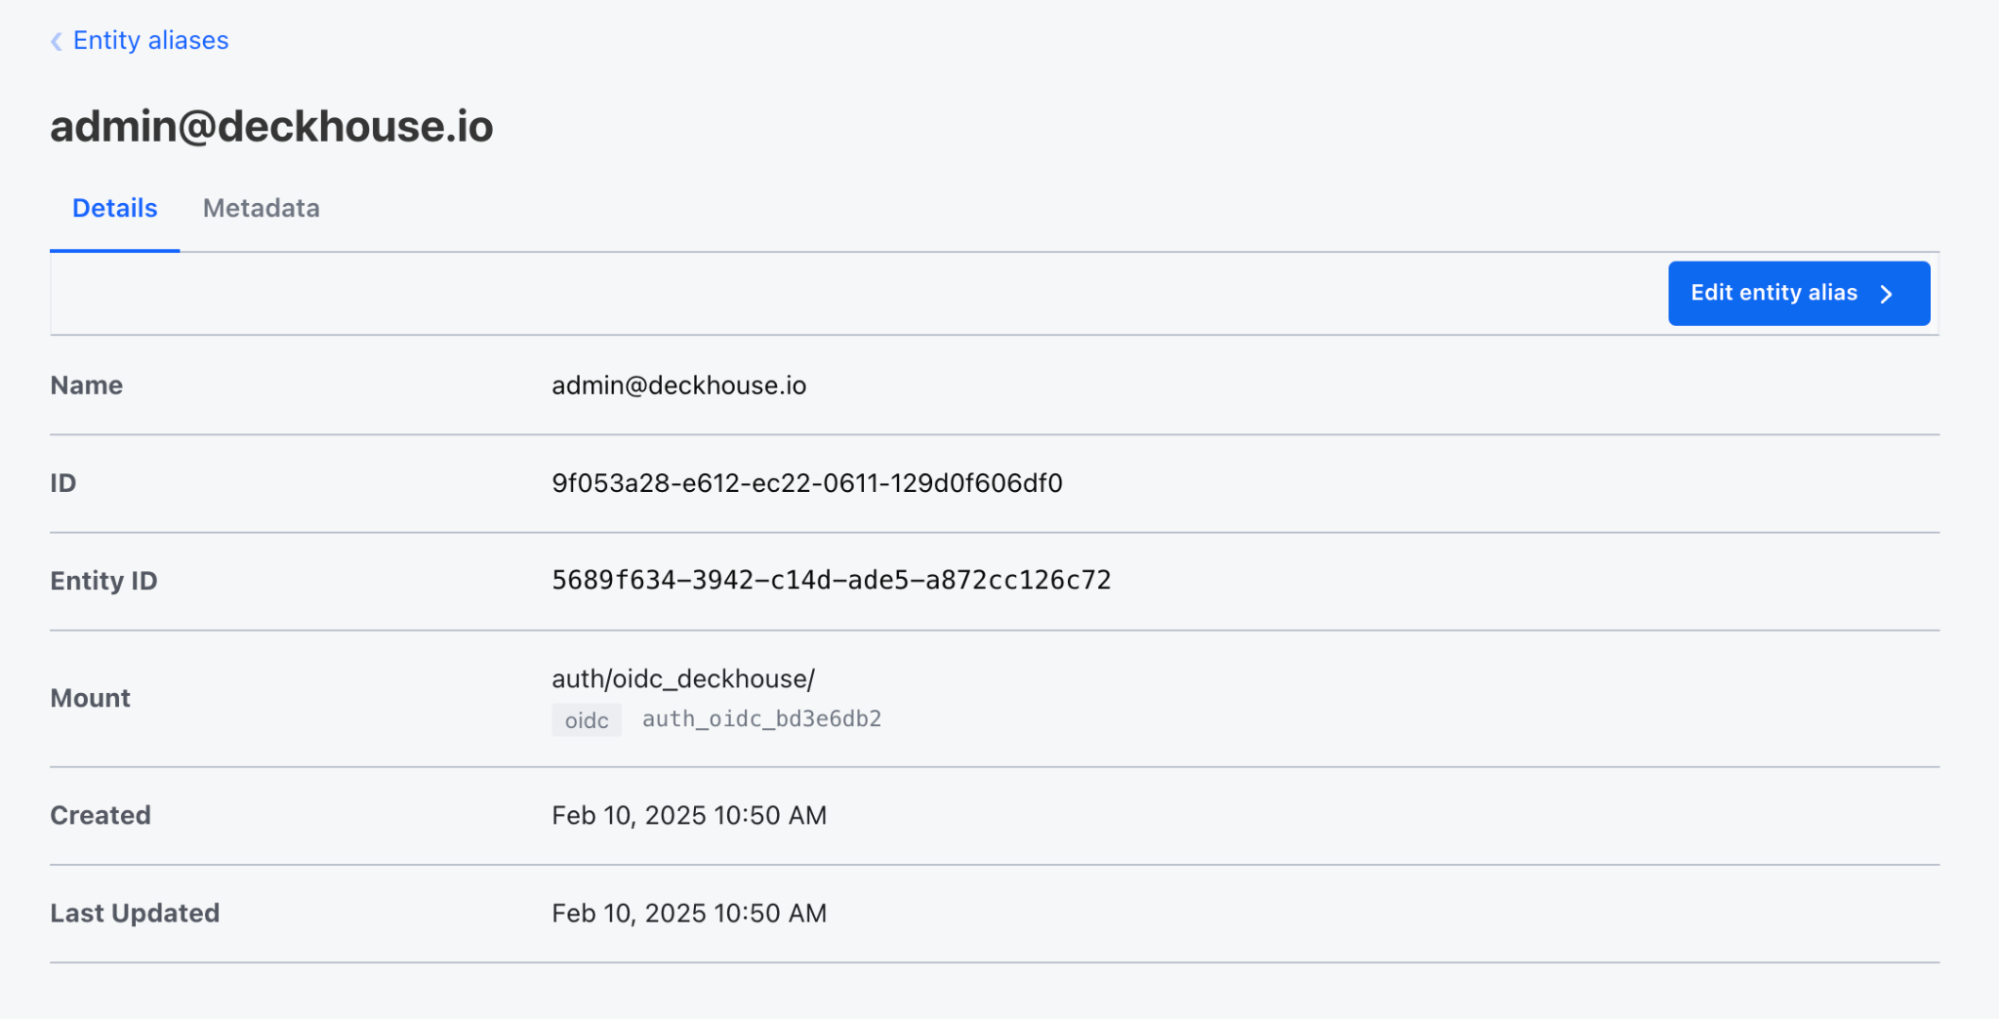Screen dimensions: 1999x1020
Task: Click the Created field label
Action: pyautogui.click(x=100, y=816)
